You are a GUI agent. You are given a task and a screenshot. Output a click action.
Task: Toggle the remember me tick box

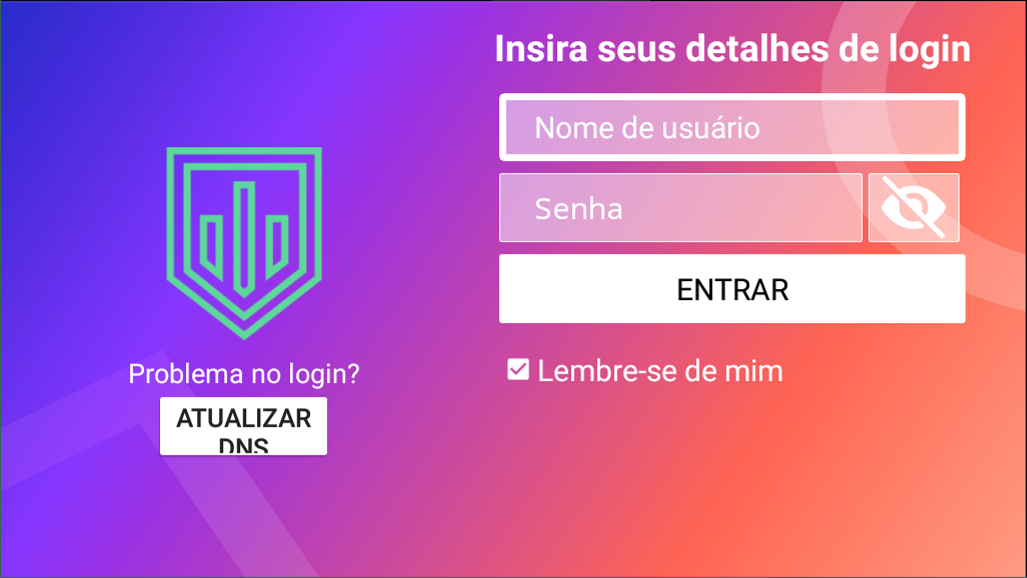518,370
